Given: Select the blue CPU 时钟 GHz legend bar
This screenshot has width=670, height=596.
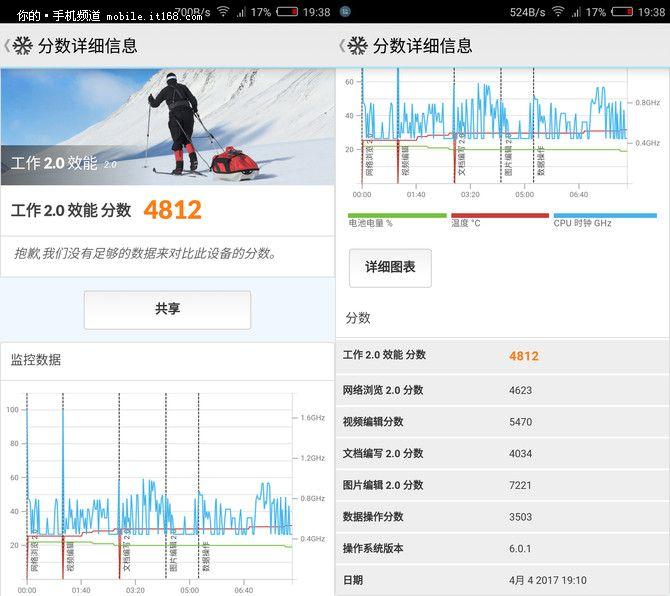Looking at the screenshot, I should tap(605, 215).
